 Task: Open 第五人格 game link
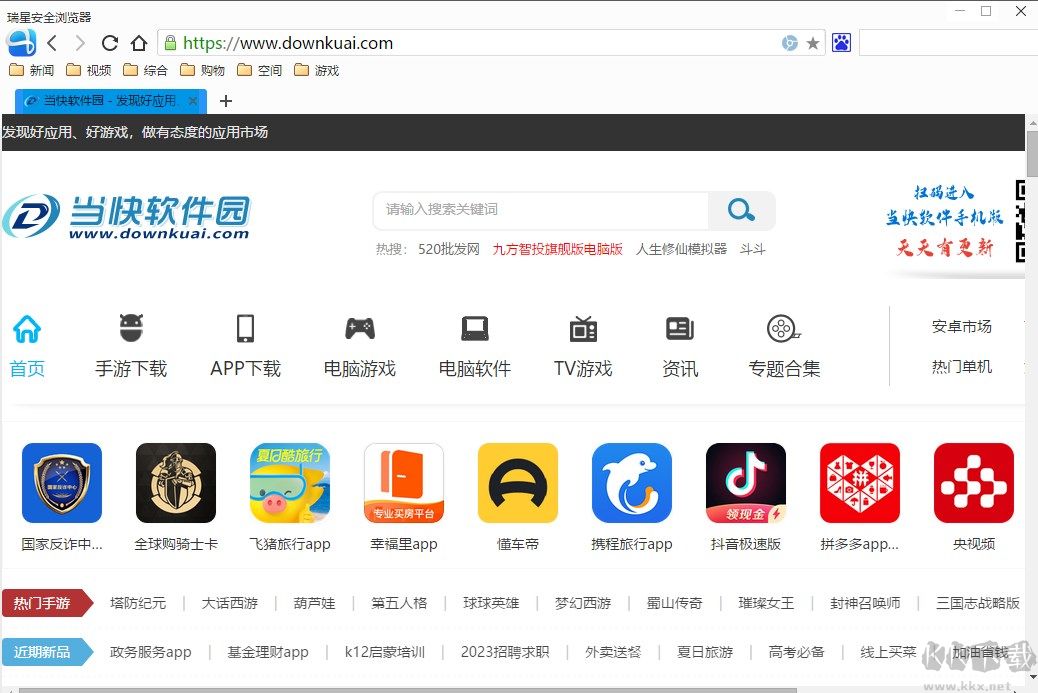coord(399,603)
